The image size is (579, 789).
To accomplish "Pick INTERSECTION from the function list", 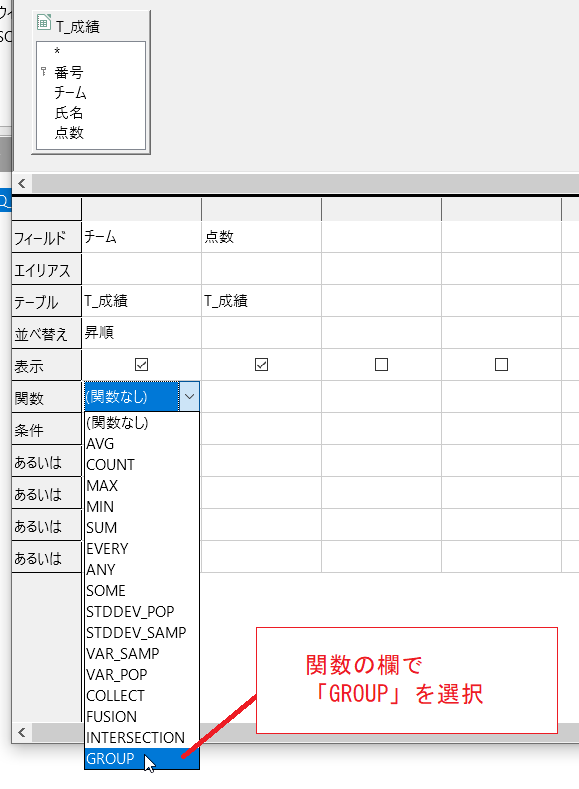I will click(141, 737).
